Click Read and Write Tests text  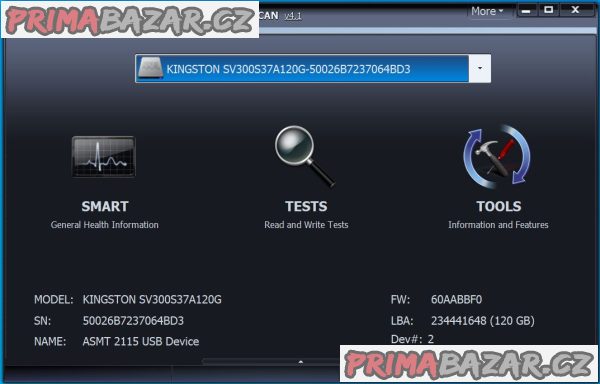306,225
